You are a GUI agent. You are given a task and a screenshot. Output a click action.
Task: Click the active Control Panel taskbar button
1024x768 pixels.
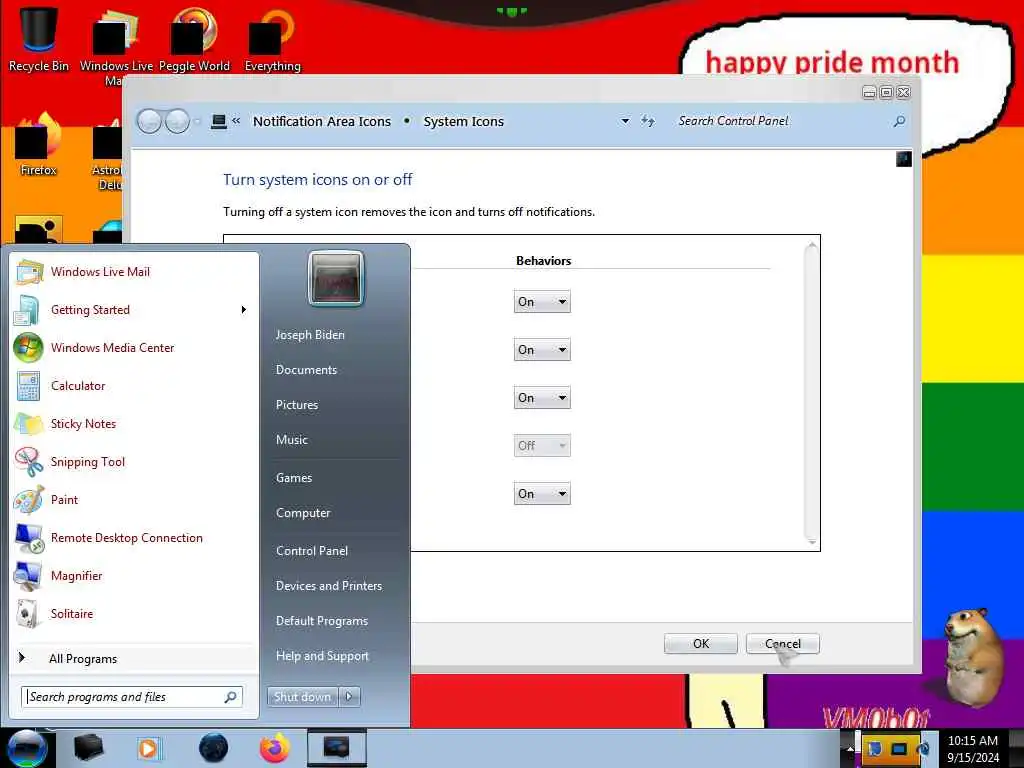tap(336, 748)
